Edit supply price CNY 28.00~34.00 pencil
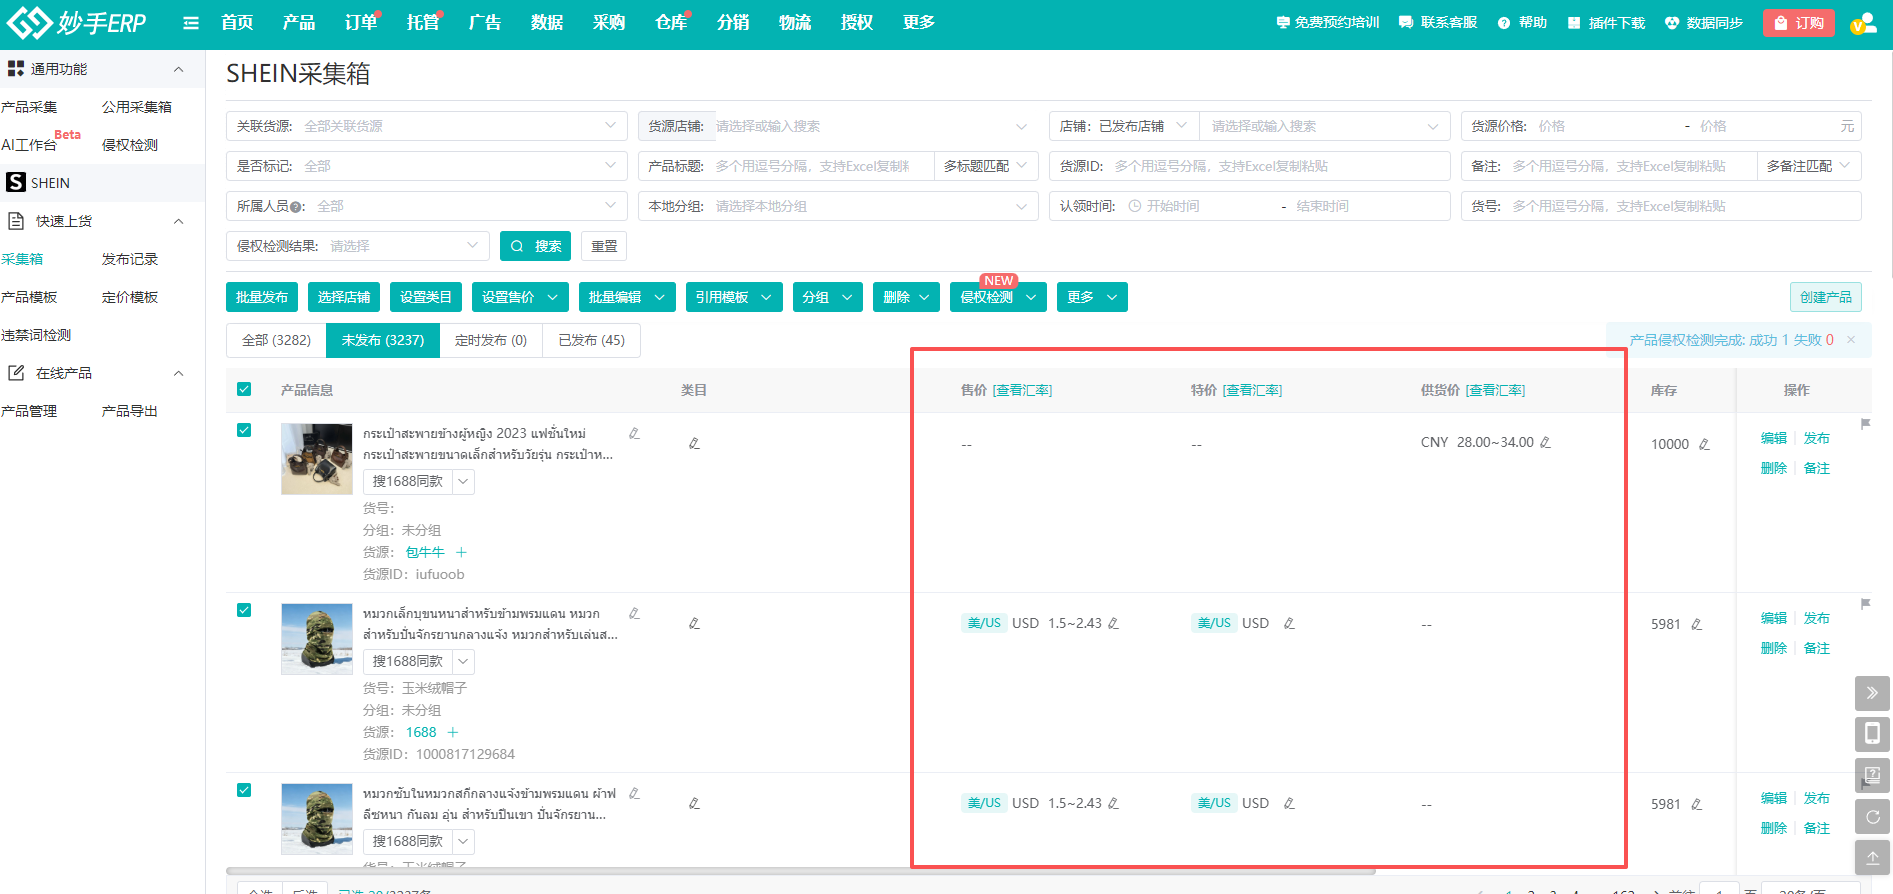The image size is (1893, 894). pos(1545,442)
